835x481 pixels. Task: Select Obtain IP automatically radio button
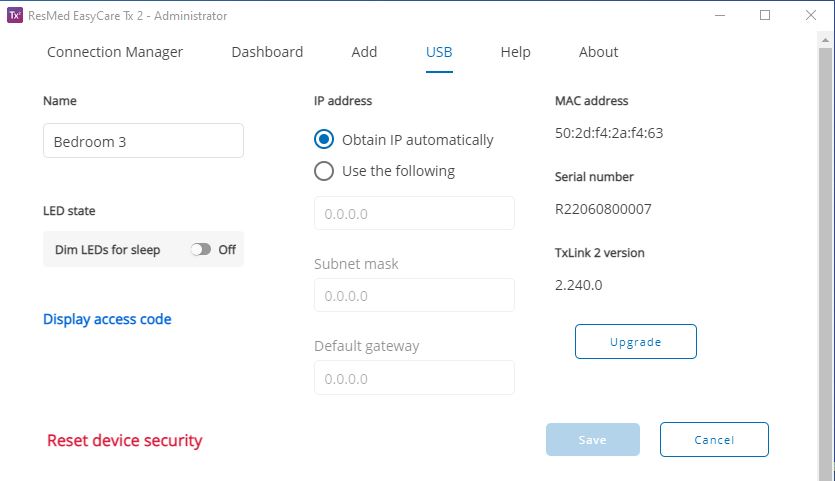point(324,140)
